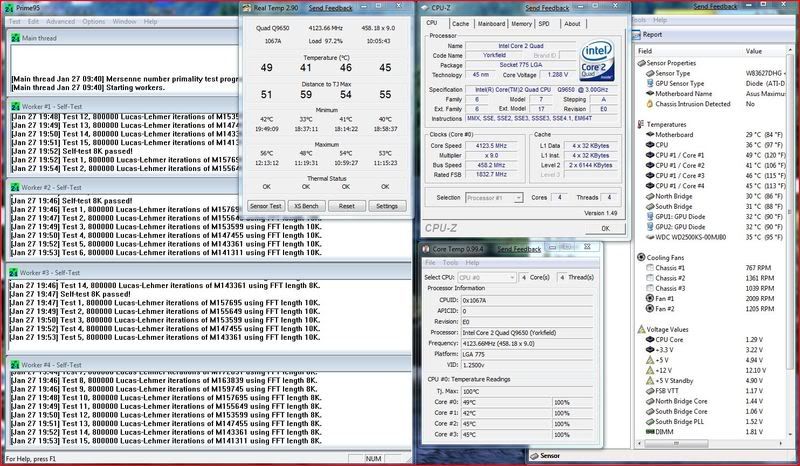Select the Sensor Properties group icon

(x=641, y=63)
